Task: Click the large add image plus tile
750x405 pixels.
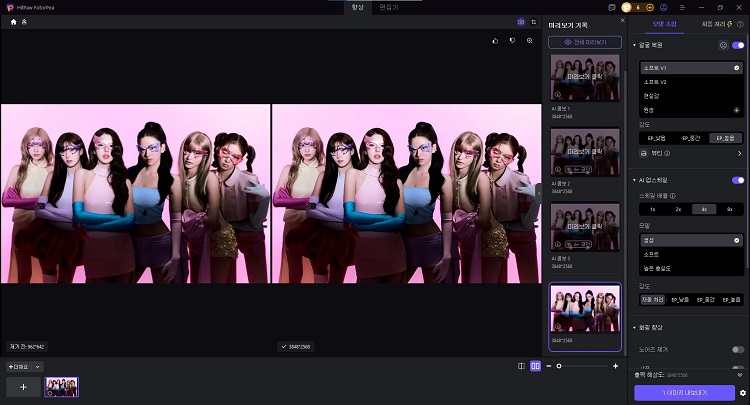Action: tap(23, 387)
